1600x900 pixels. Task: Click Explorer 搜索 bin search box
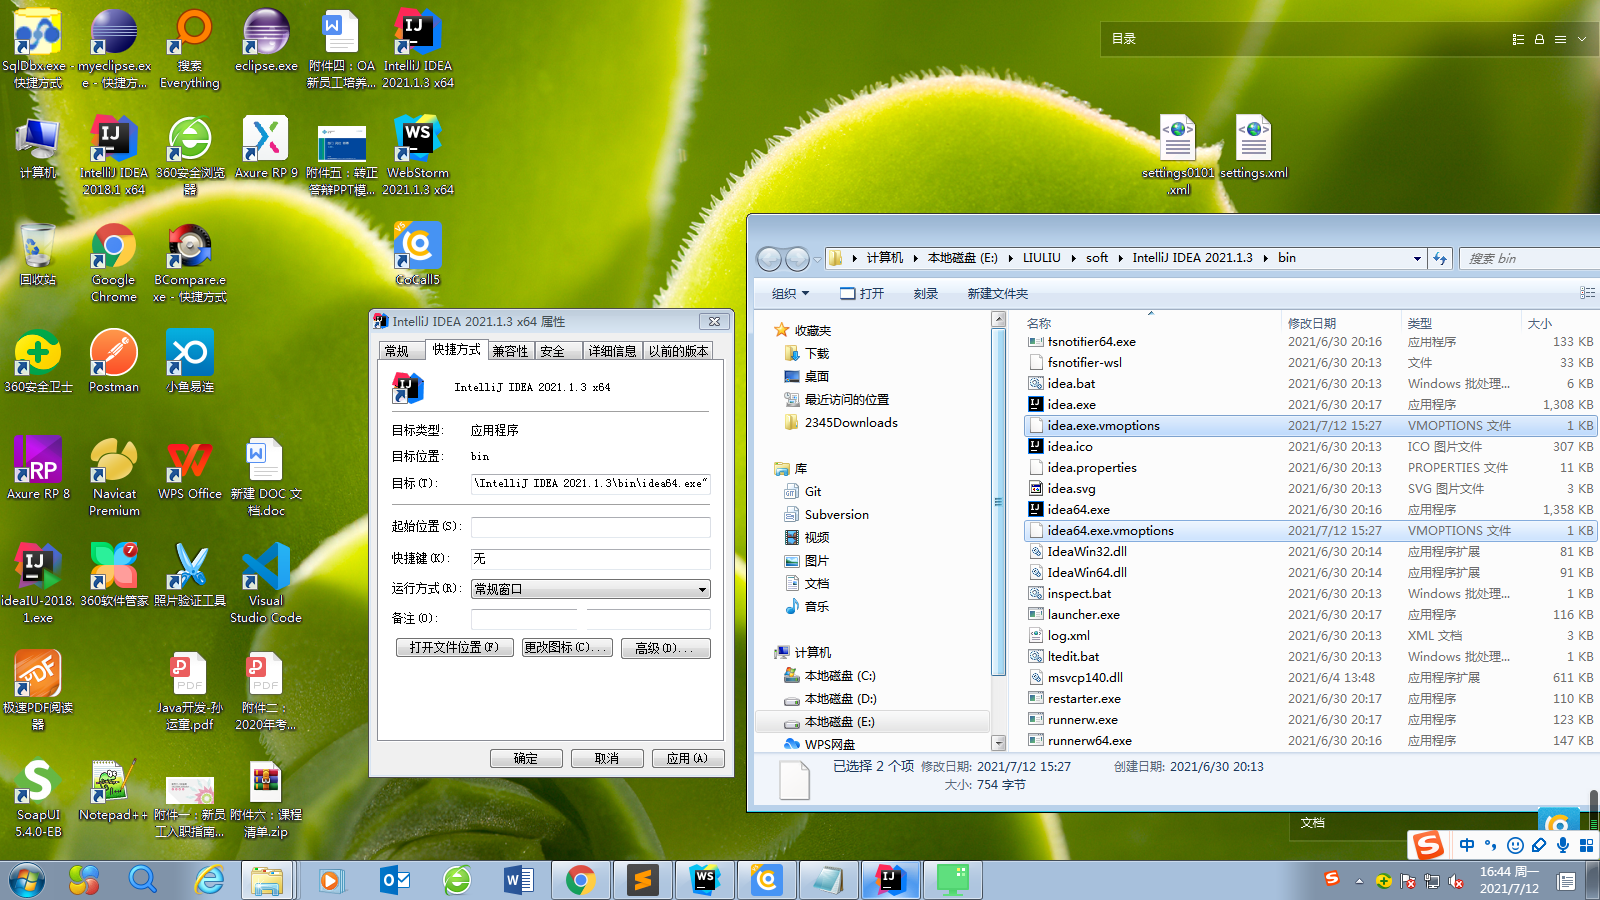tap(1530, 258)
